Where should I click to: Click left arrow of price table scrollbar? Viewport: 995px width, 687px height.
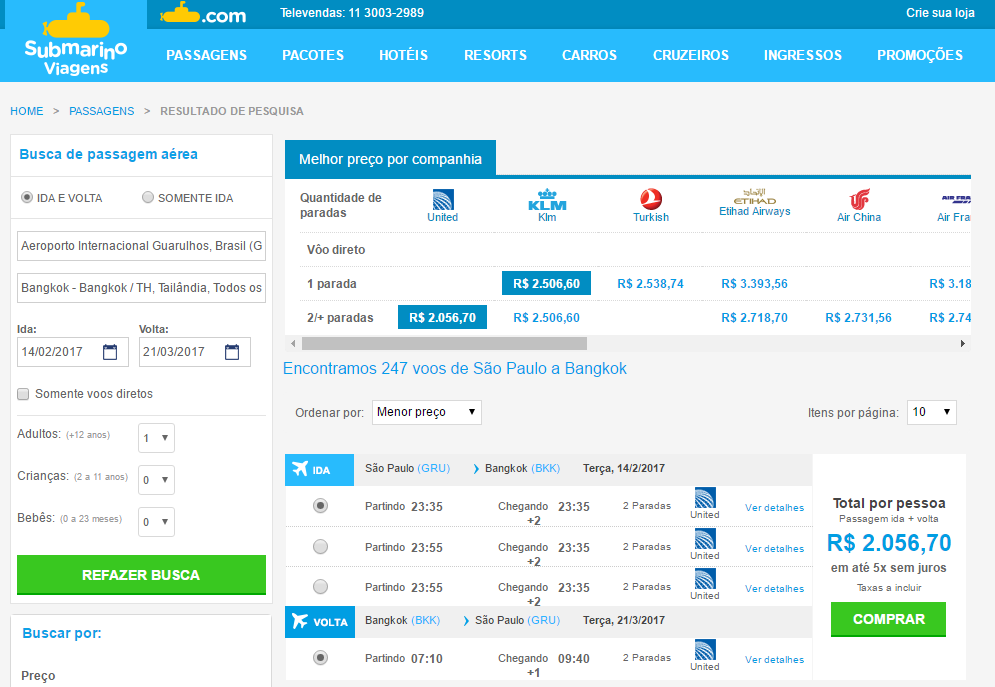pyautogui.click(x=293, y=344)
